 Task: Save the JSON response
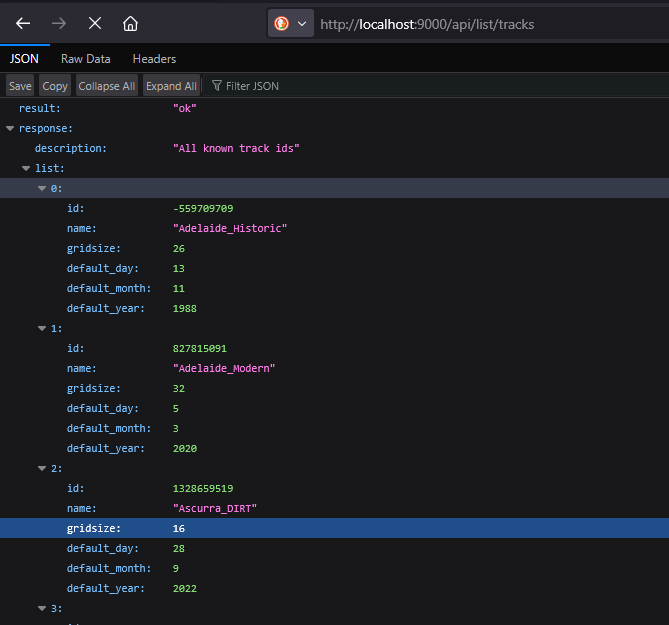pyautogui.click(x=20, y=86)
